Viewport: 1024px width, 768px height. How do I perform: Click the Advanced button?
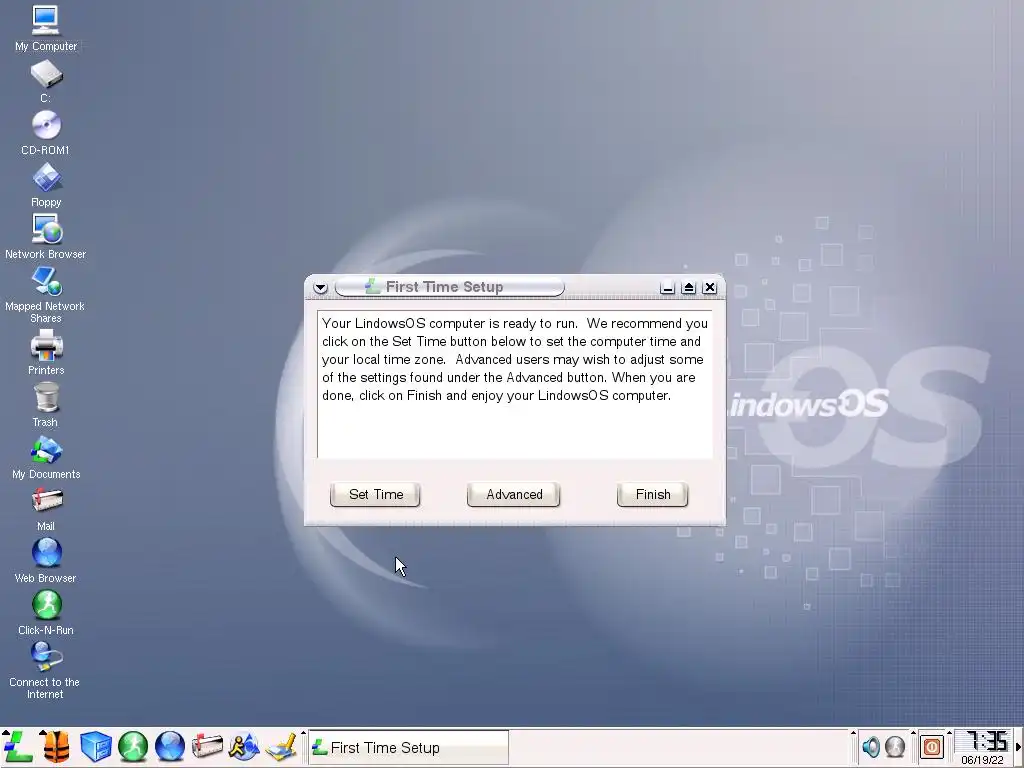pos(514,494)
